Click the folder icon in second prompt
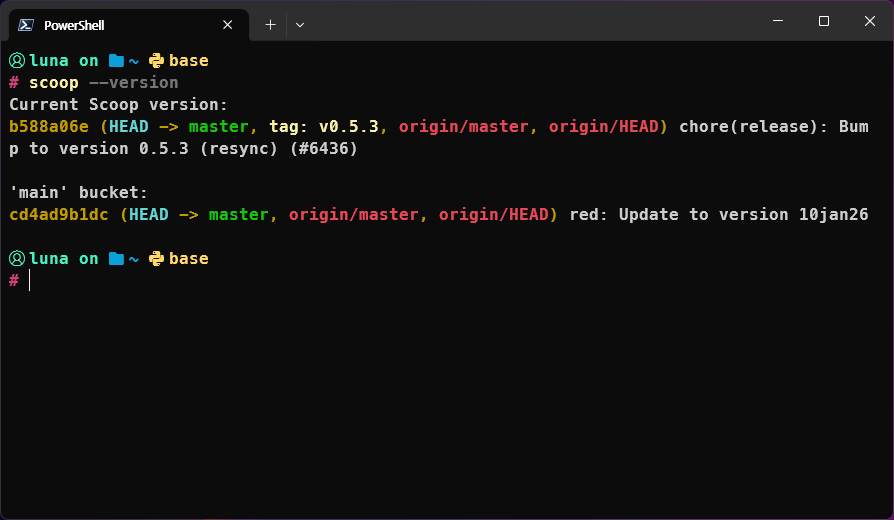The height and width of the screenshot is (520, 894). pyautogui.click(x=116, y=259)
